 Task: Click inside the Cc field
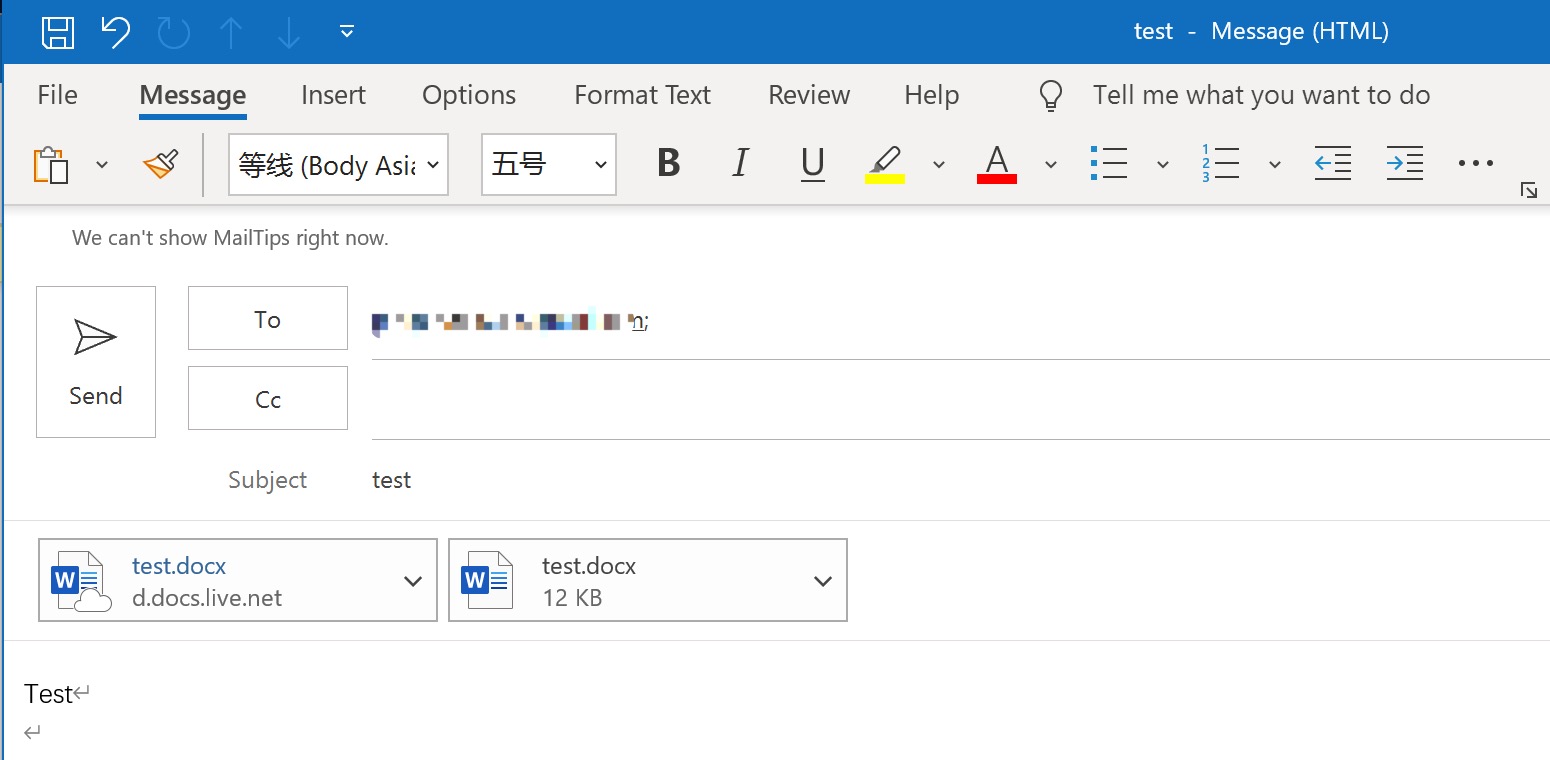coord(960,402)
